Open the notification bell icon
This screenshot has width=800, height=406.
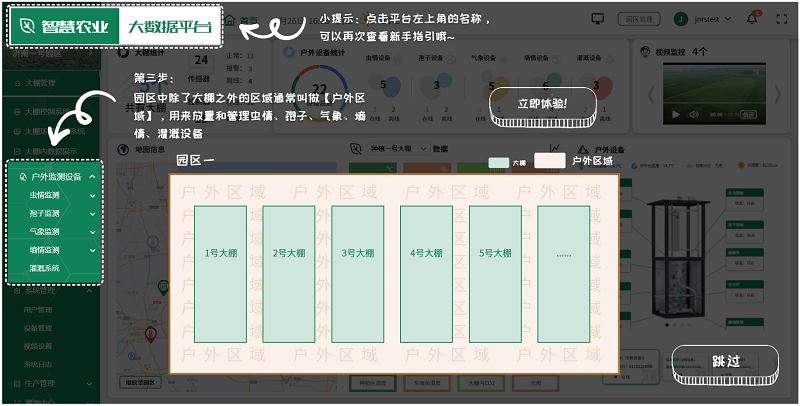[x=753, y=18]
